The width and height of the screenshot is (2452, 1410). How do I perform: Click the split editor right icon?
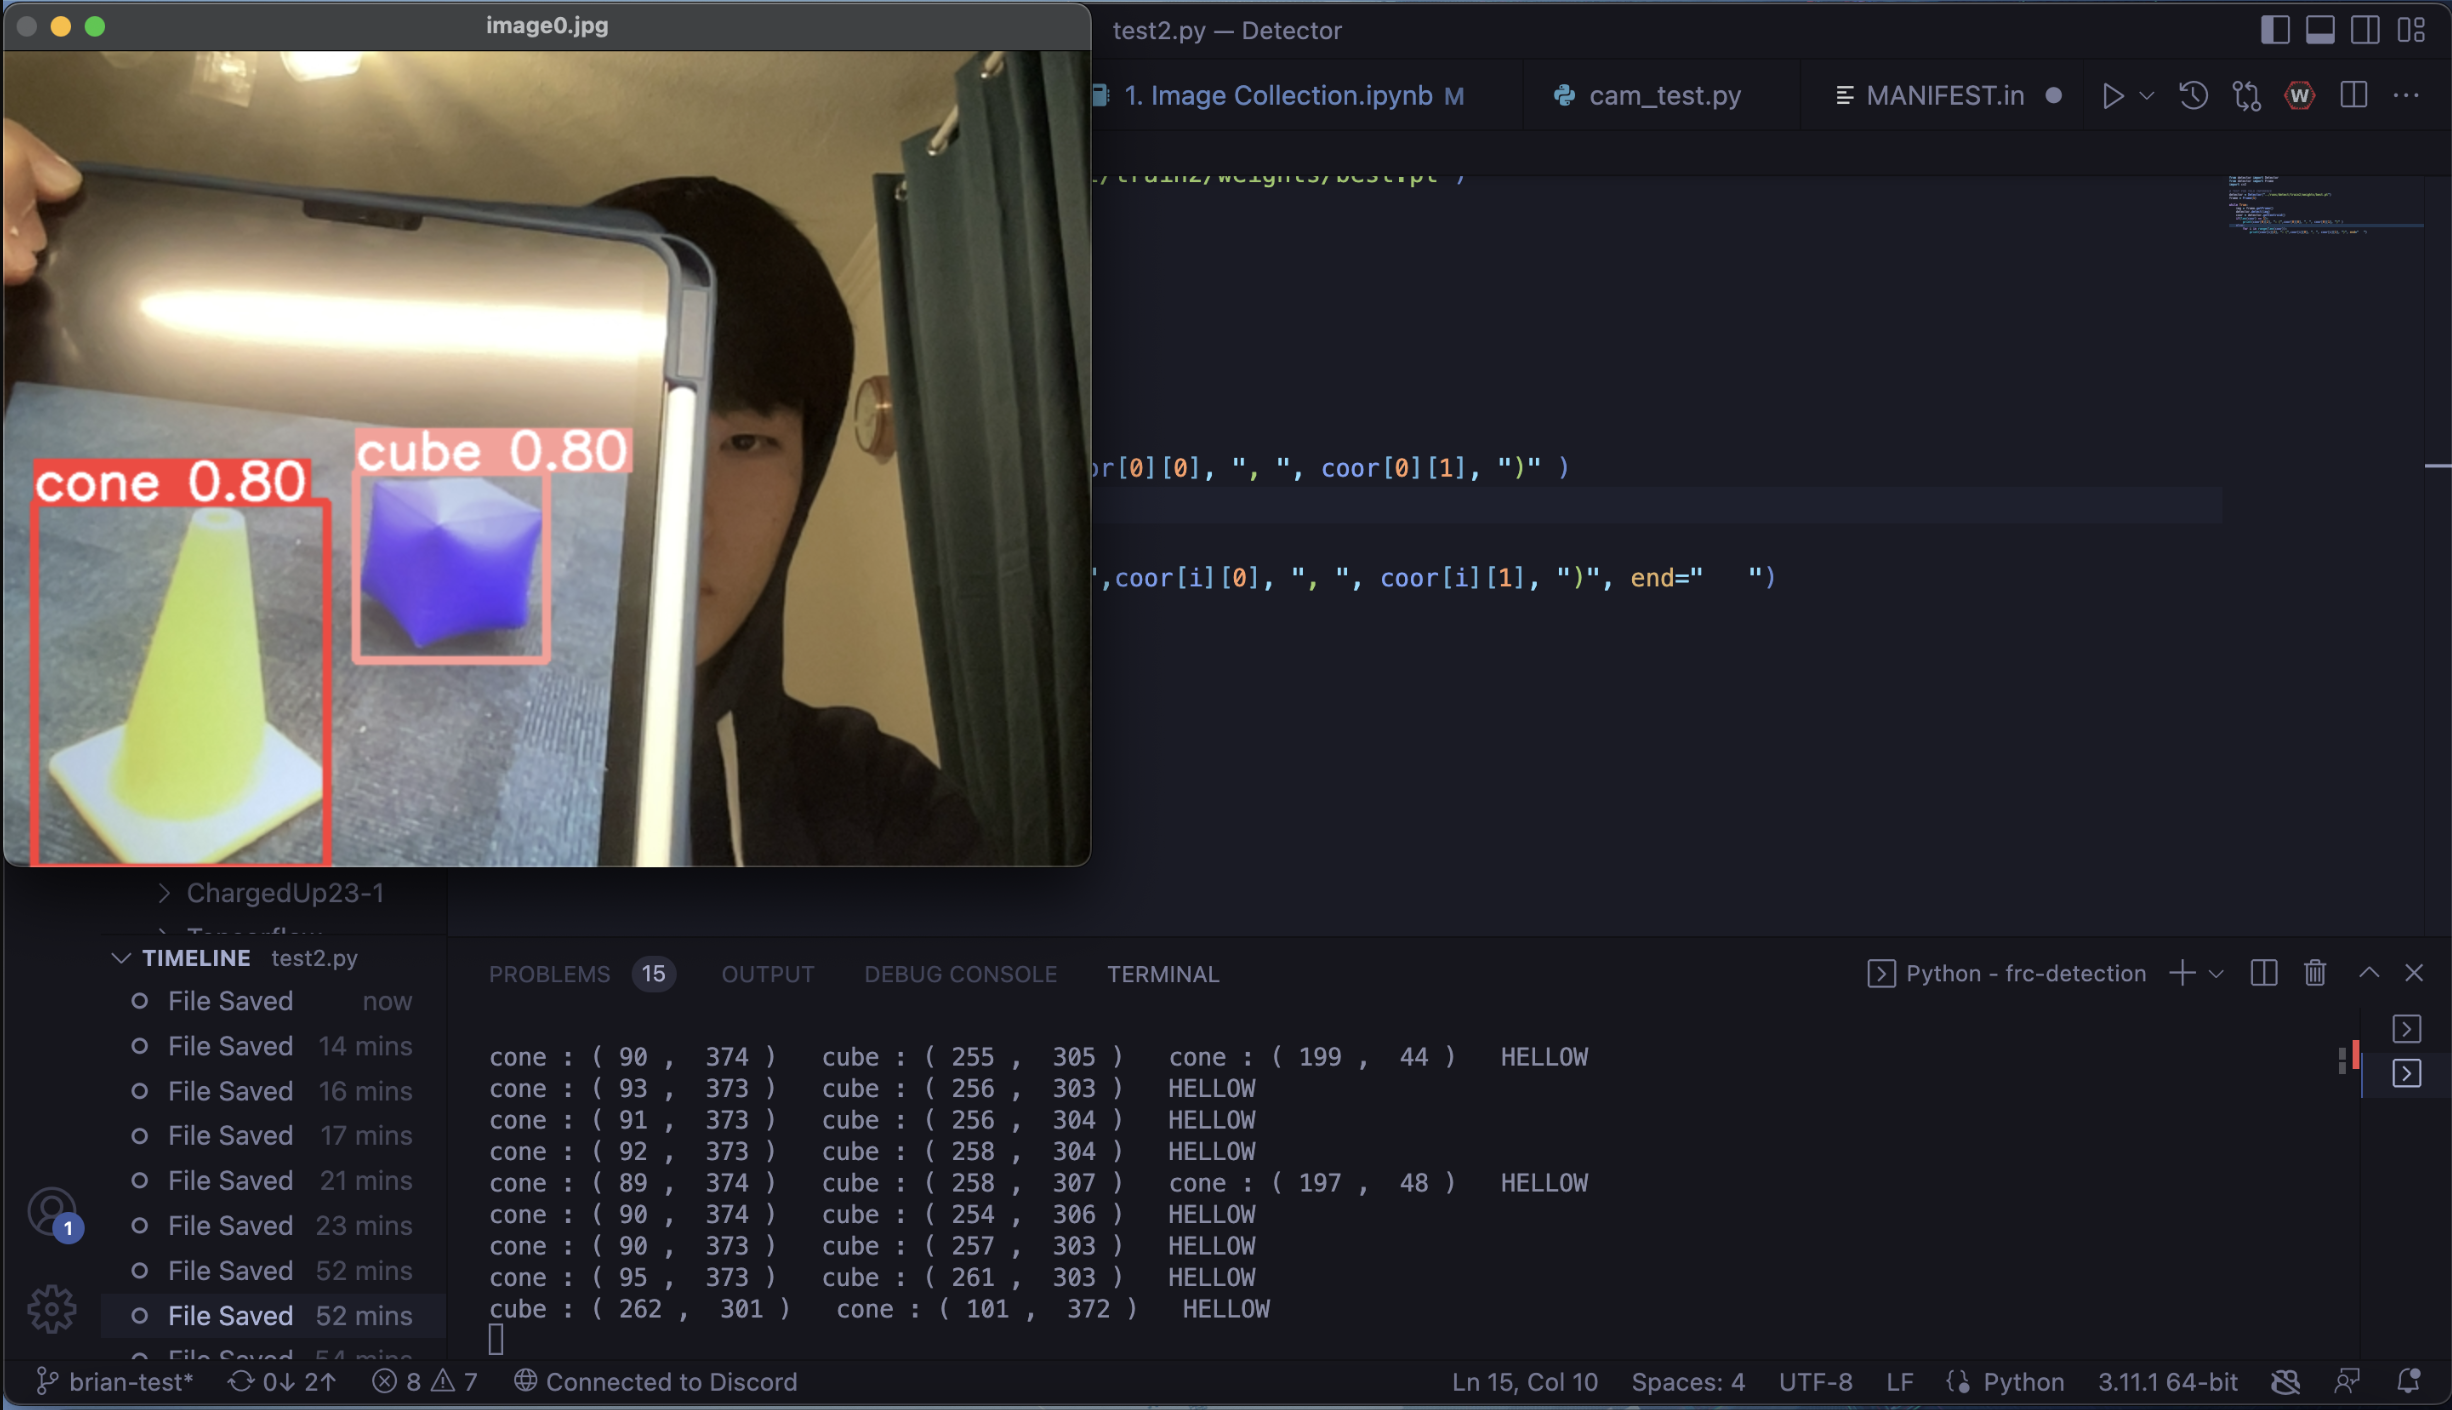pyautogui.click(x=2353, y=96)
